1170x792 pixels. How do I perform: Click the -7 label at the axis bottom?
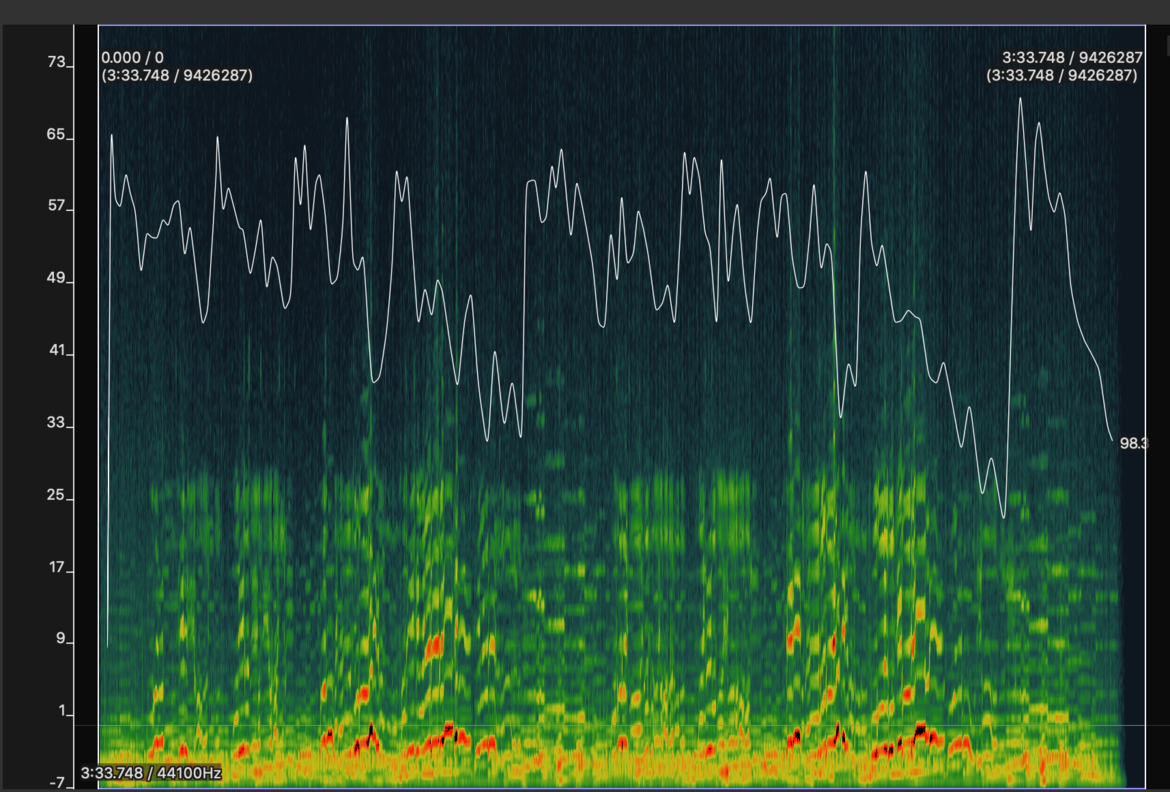[56, 781]
